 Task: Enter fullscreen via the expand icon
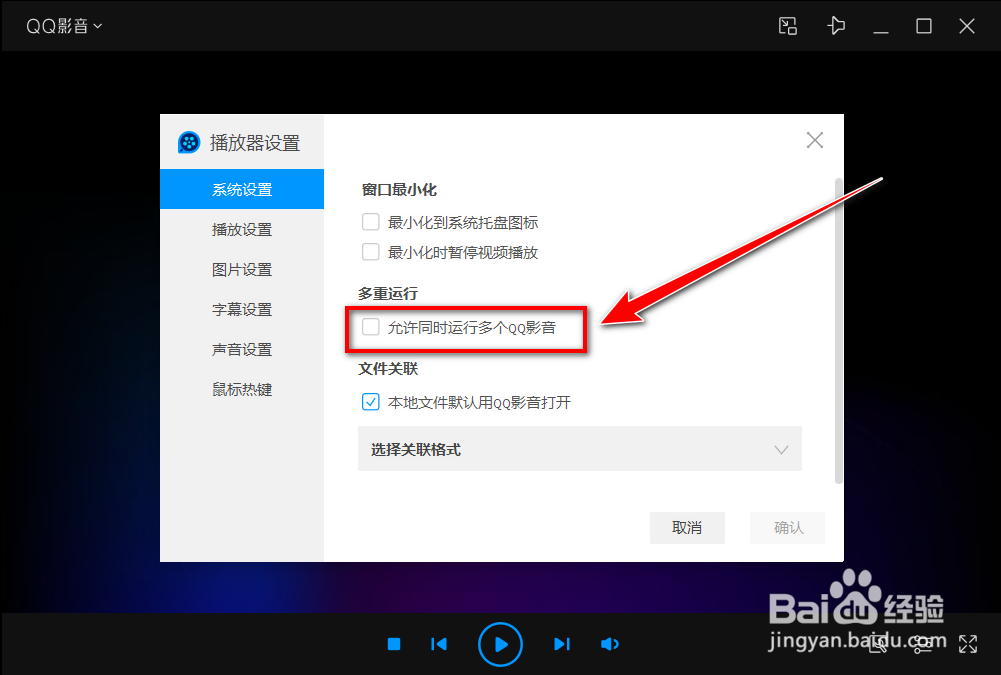[967, 644]
